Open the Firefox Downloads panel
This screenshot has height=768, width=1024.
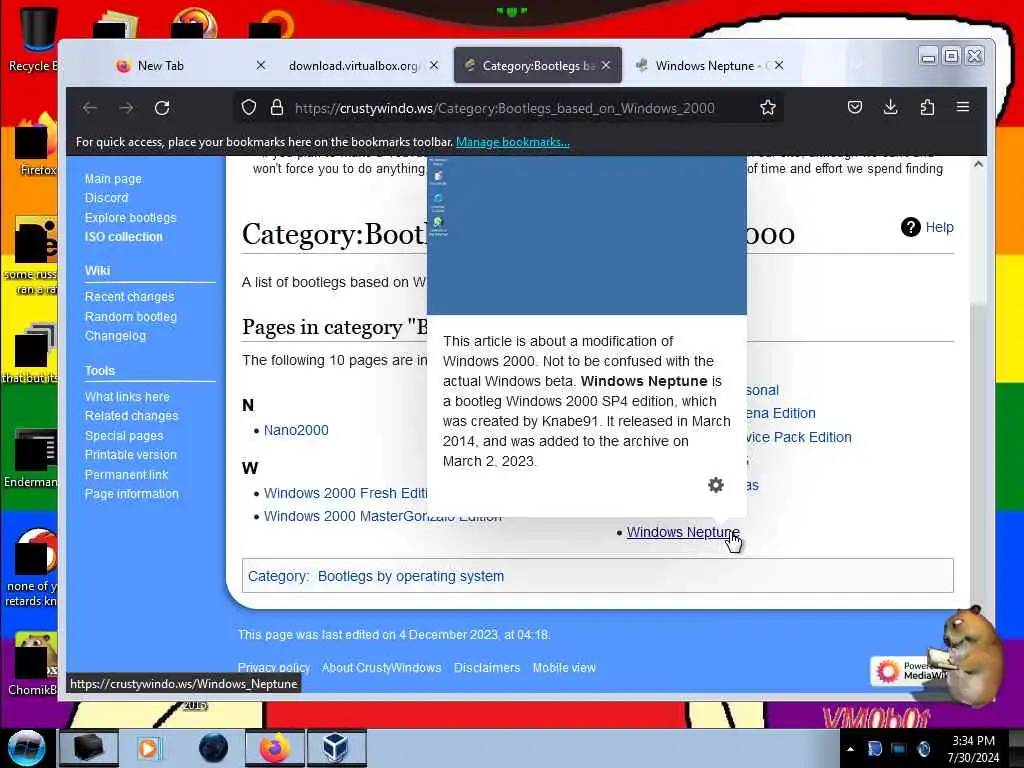coord(890,107)
